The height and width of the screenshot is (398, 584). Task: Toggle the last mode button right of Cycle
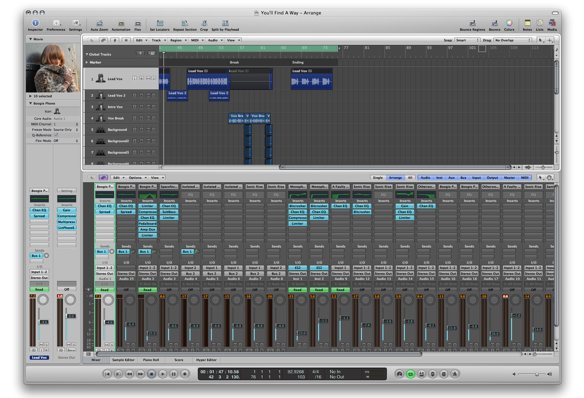(x=455, y=374)
